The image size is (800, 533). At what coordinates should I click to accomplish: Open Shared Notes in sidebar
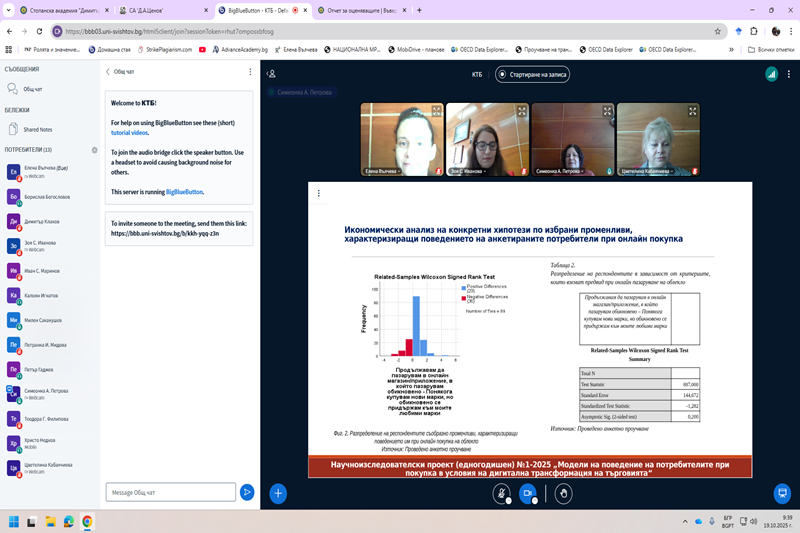click(x=37, y=129)
